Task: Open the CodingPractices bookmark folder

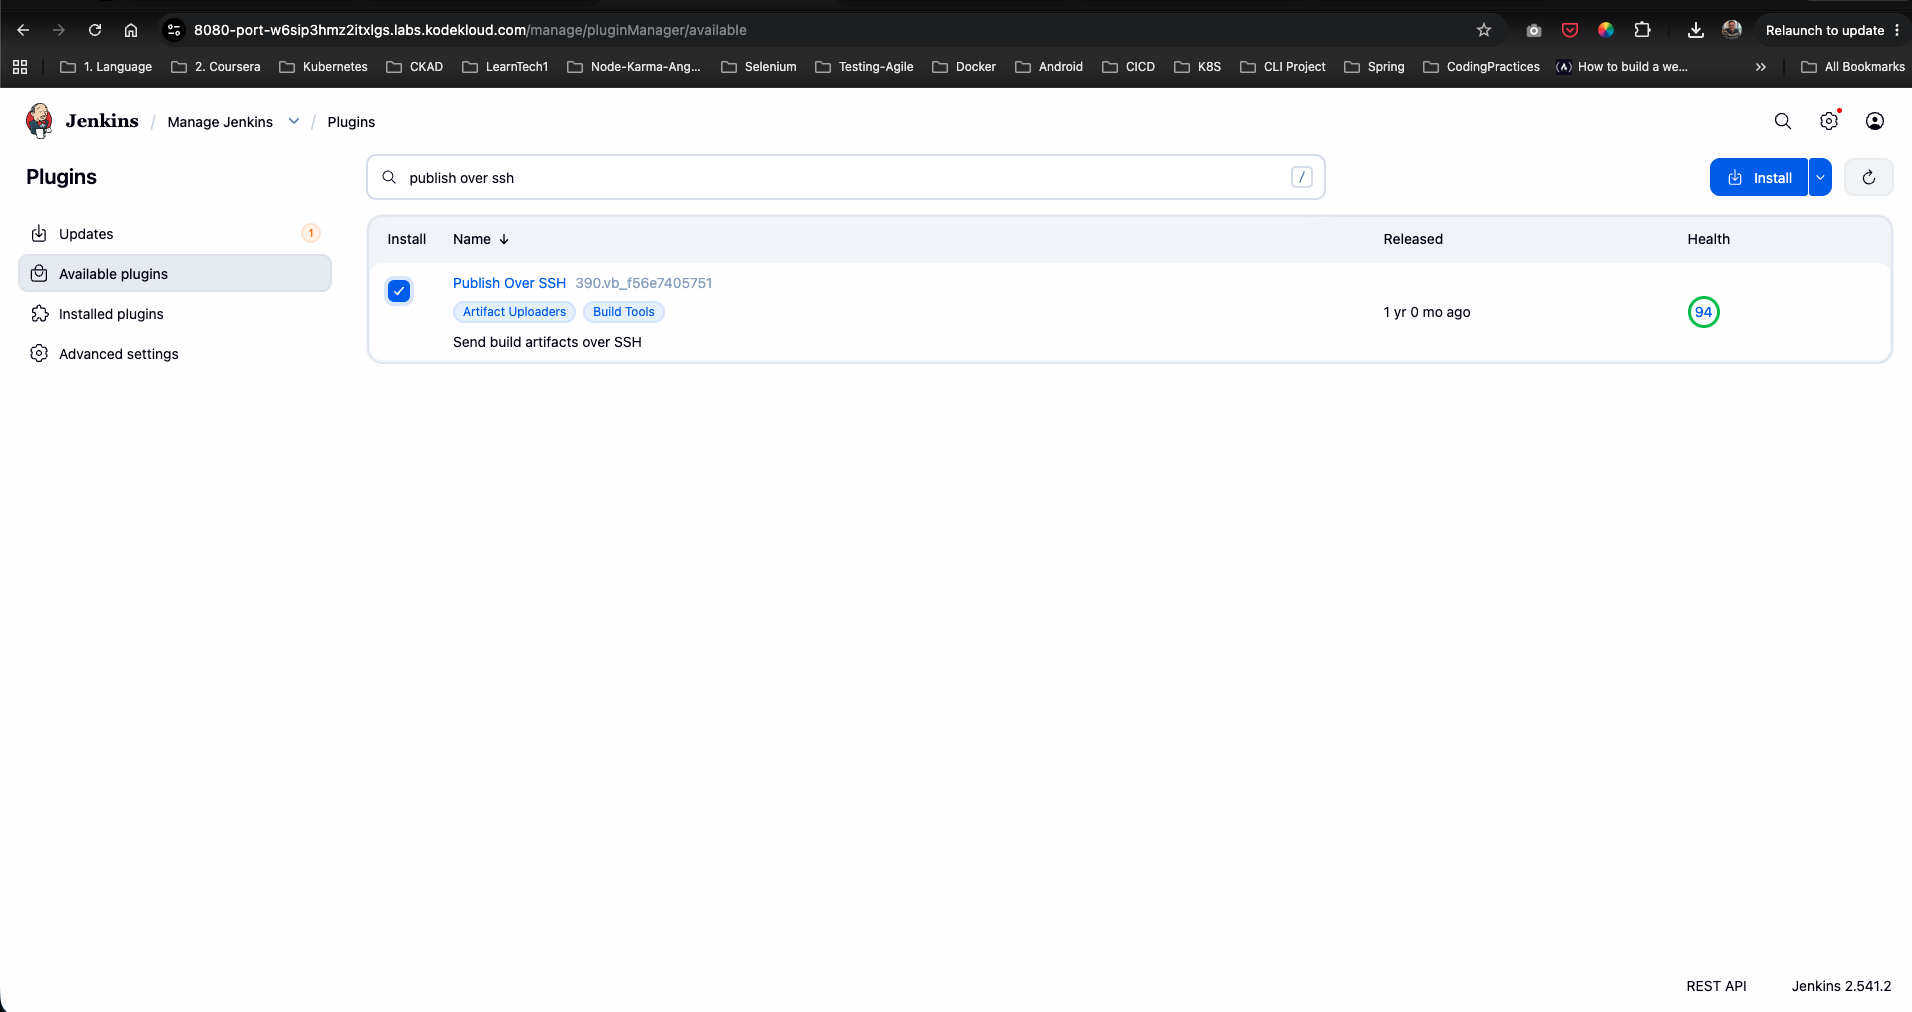Action: pyautogui.click(x=1482, y=67)
